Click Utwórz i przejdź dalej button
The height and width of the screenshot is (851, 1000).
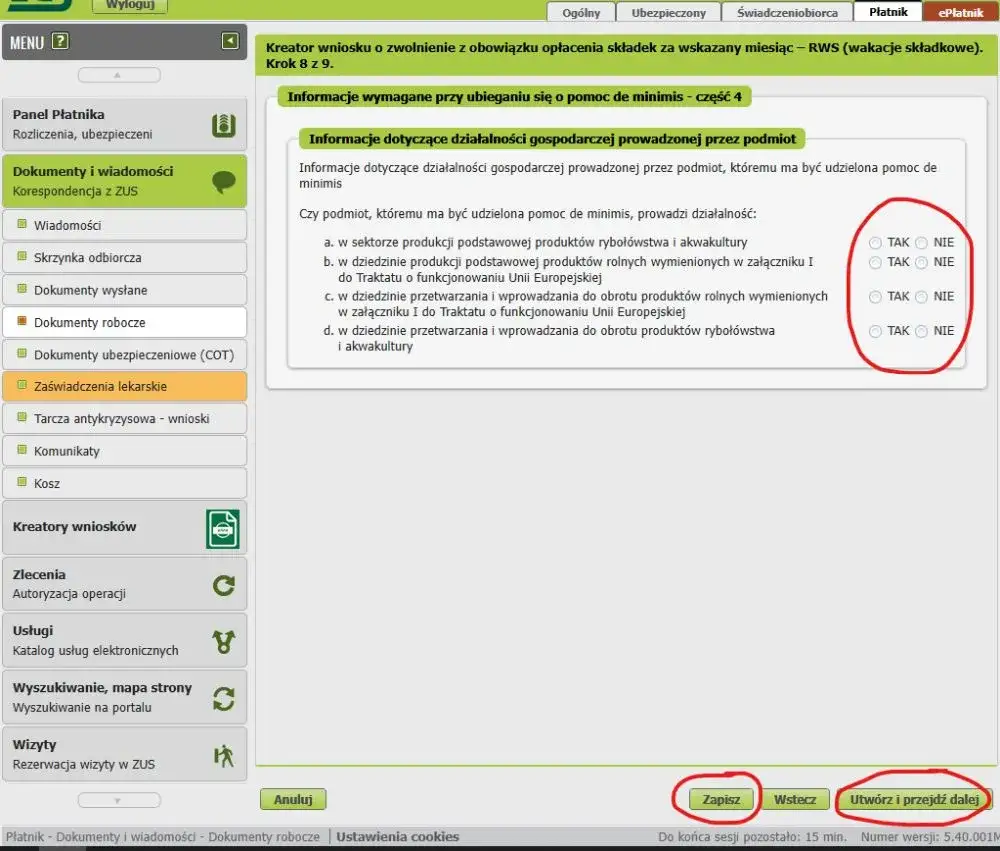click(x=914, y=800)
